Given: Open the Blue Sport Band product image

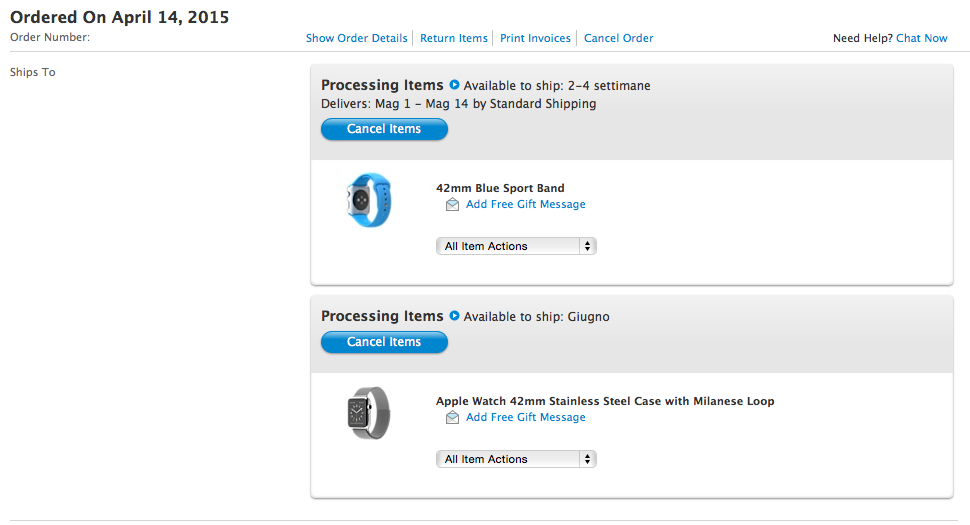Looking at the screenshot, I should click(368, 200).
